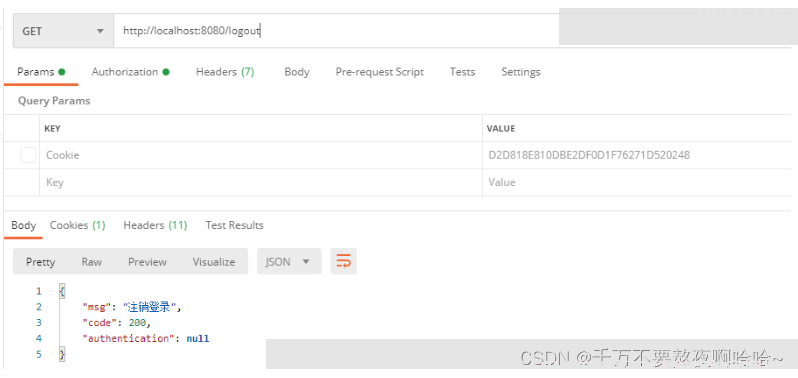Screen dimensions: 798x378
Task: Click the empty Value placeholder field
Action: (637, 182)
